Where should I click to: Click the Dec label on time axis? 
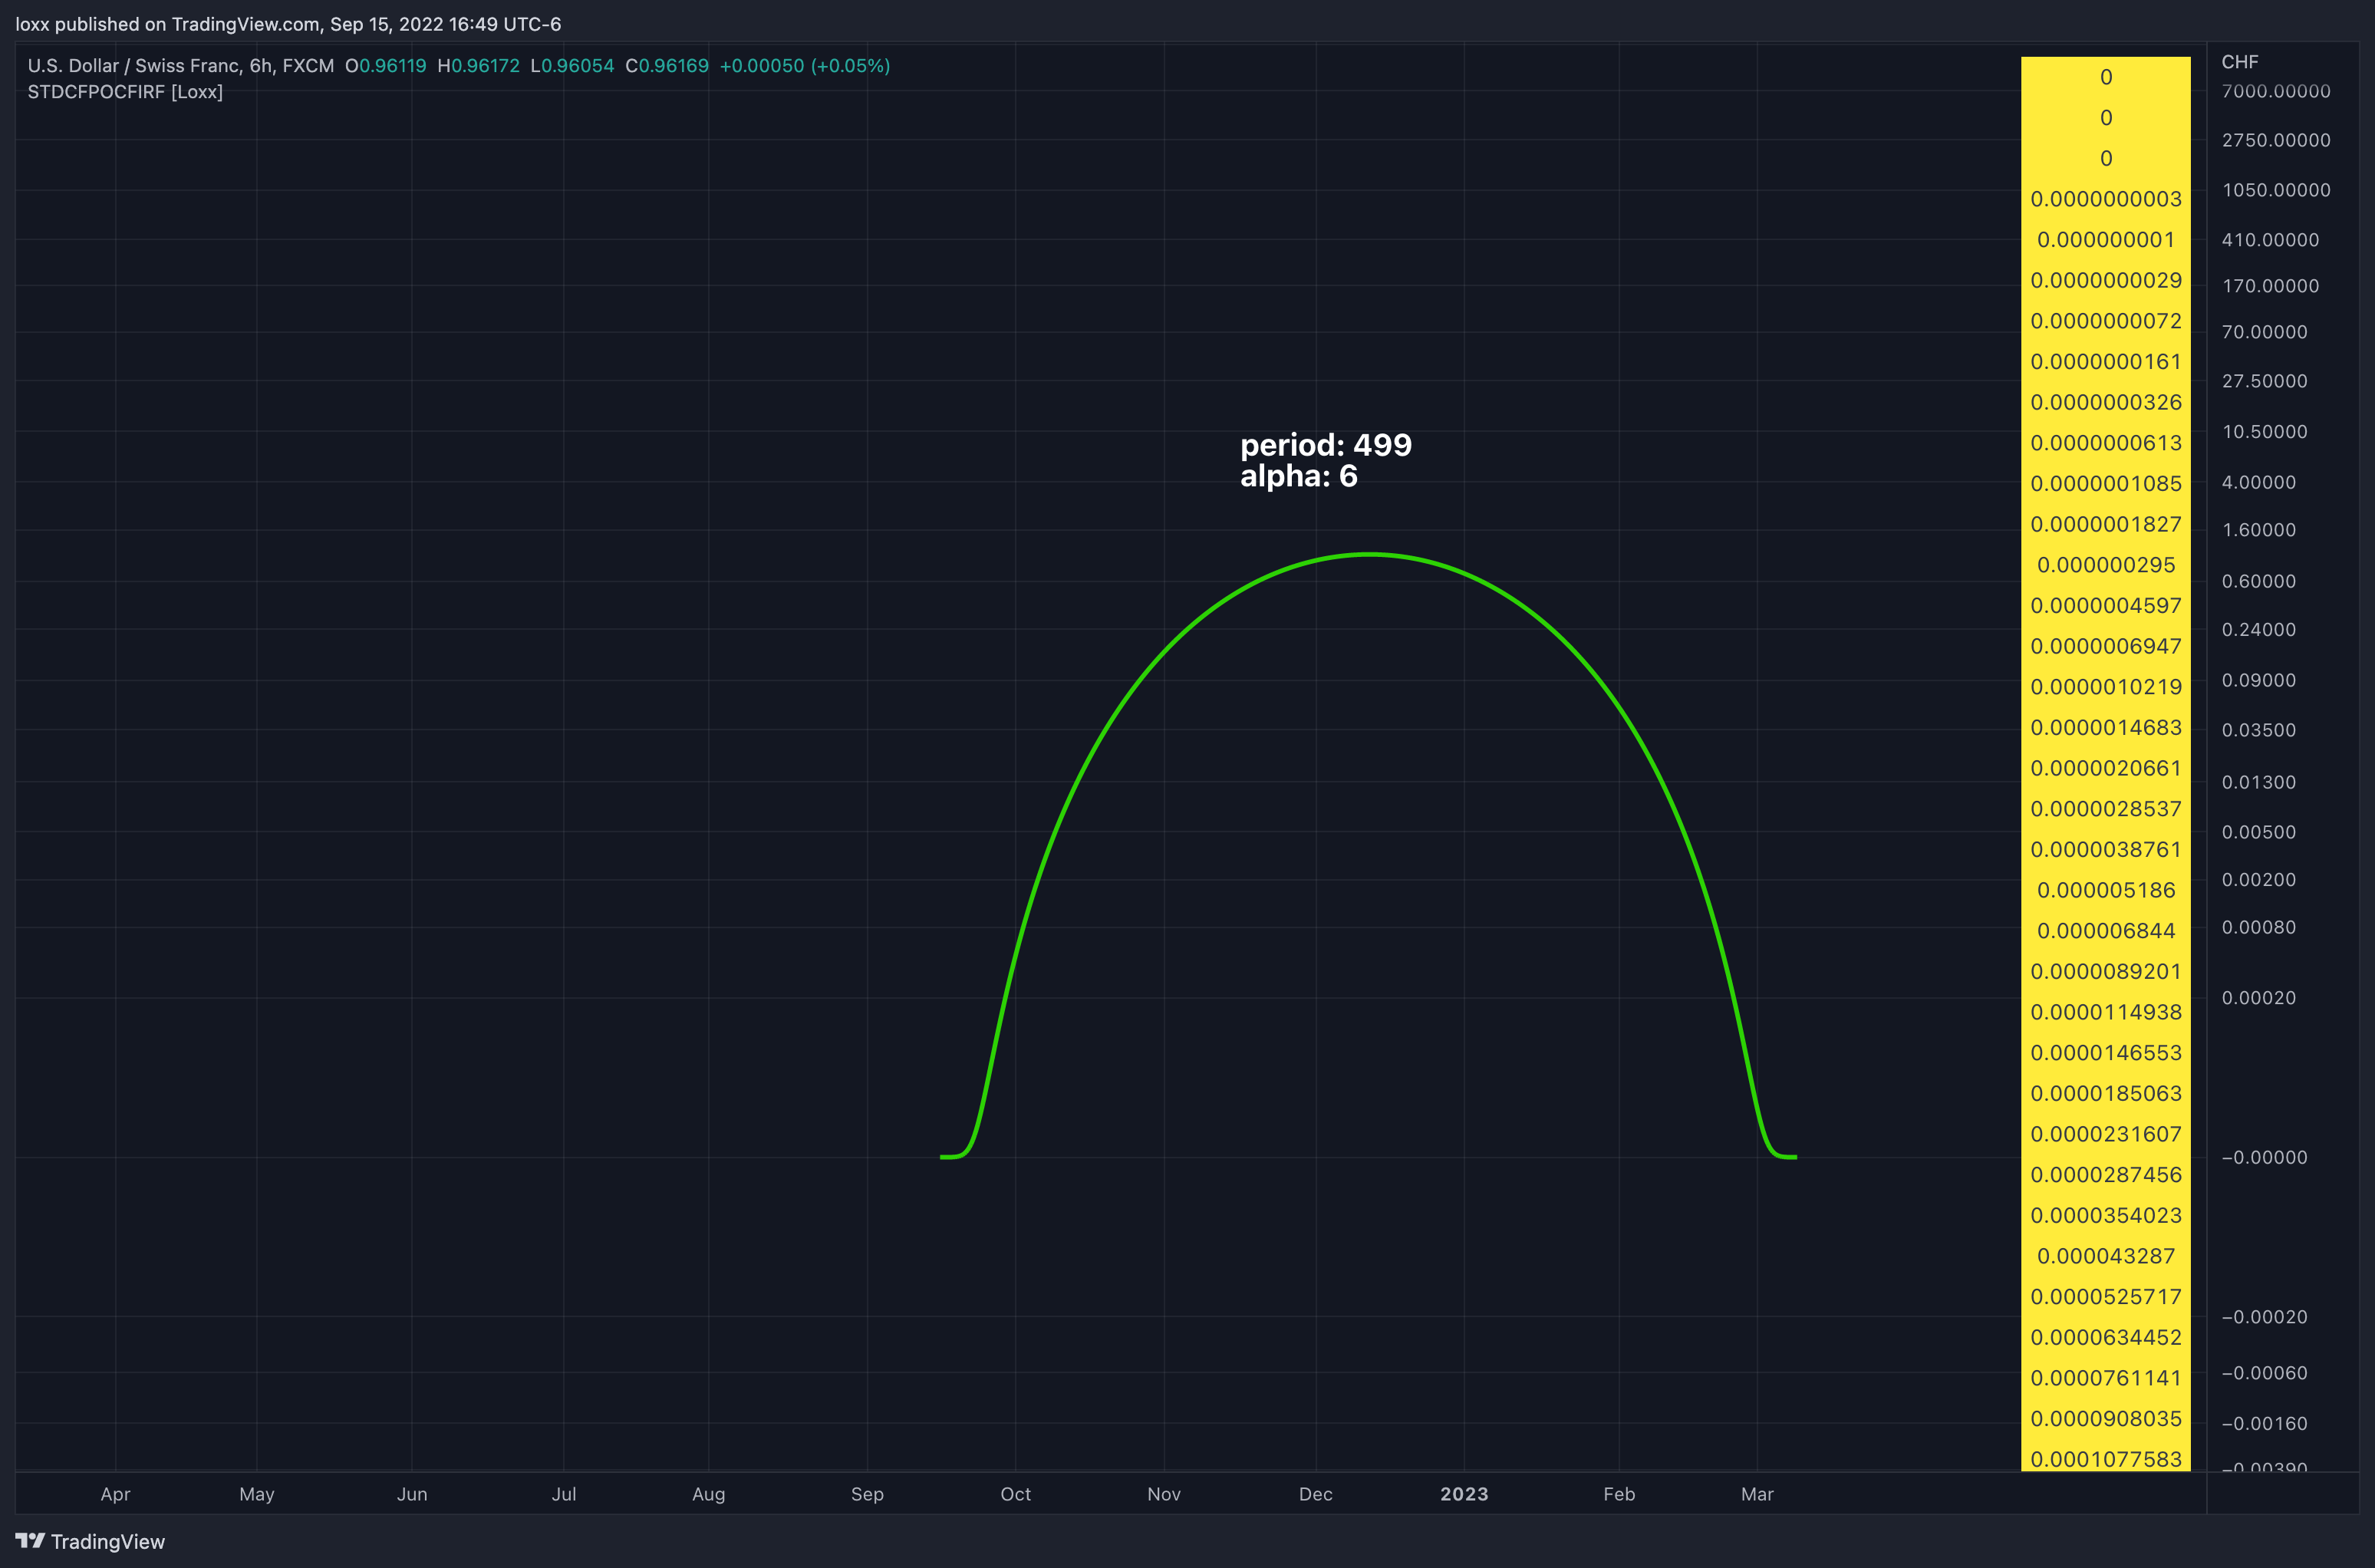coord(1316,1494)
